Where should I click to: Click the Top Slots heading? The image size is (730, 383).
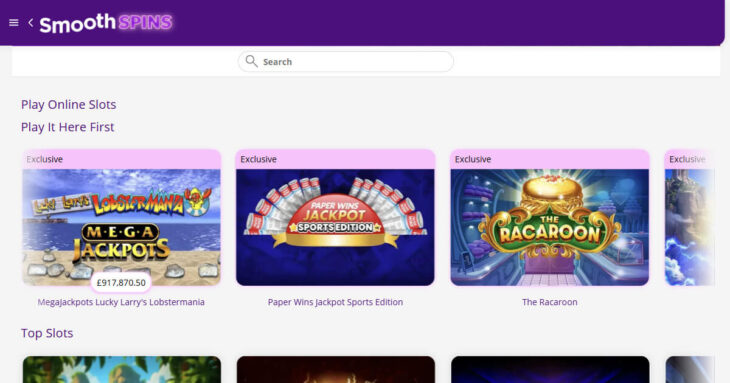click(47, 333)
